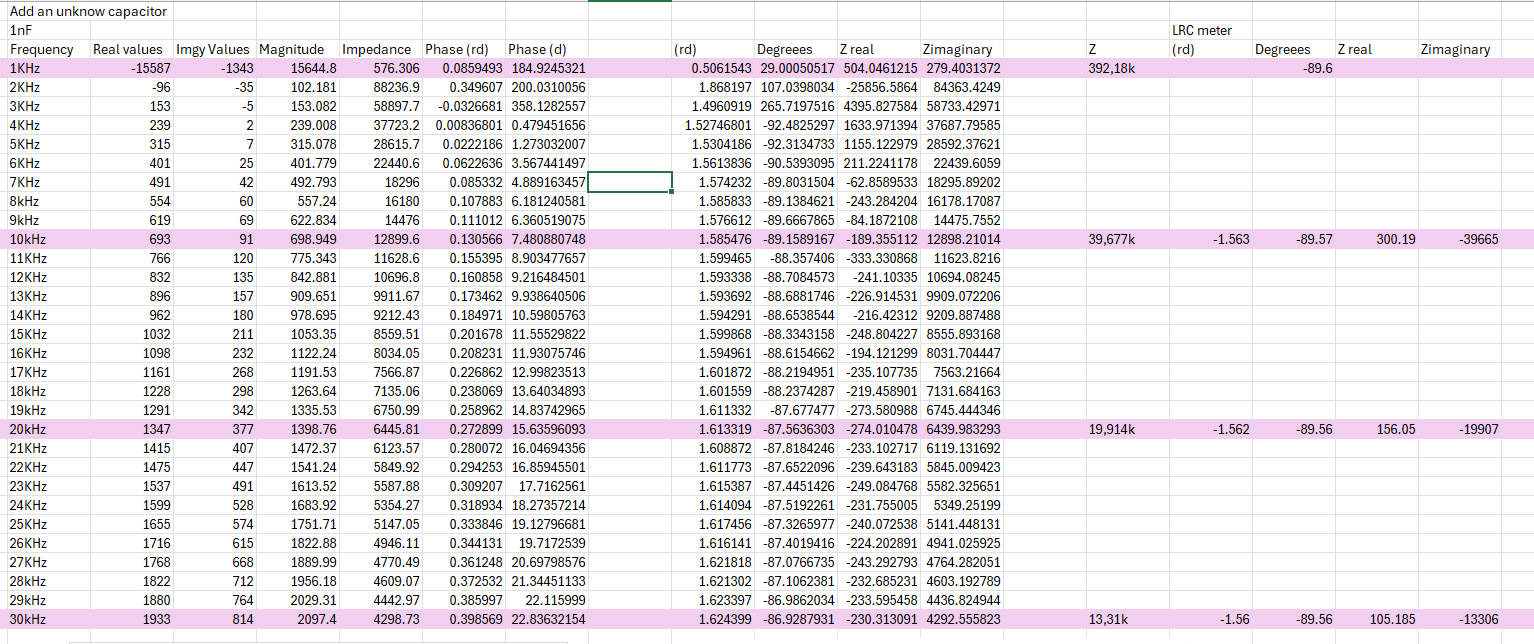The height and width of the screenshot is (644, 1534).
Task: Click the Z real value '-25856.5864'
Action: [x=881, y=87]
